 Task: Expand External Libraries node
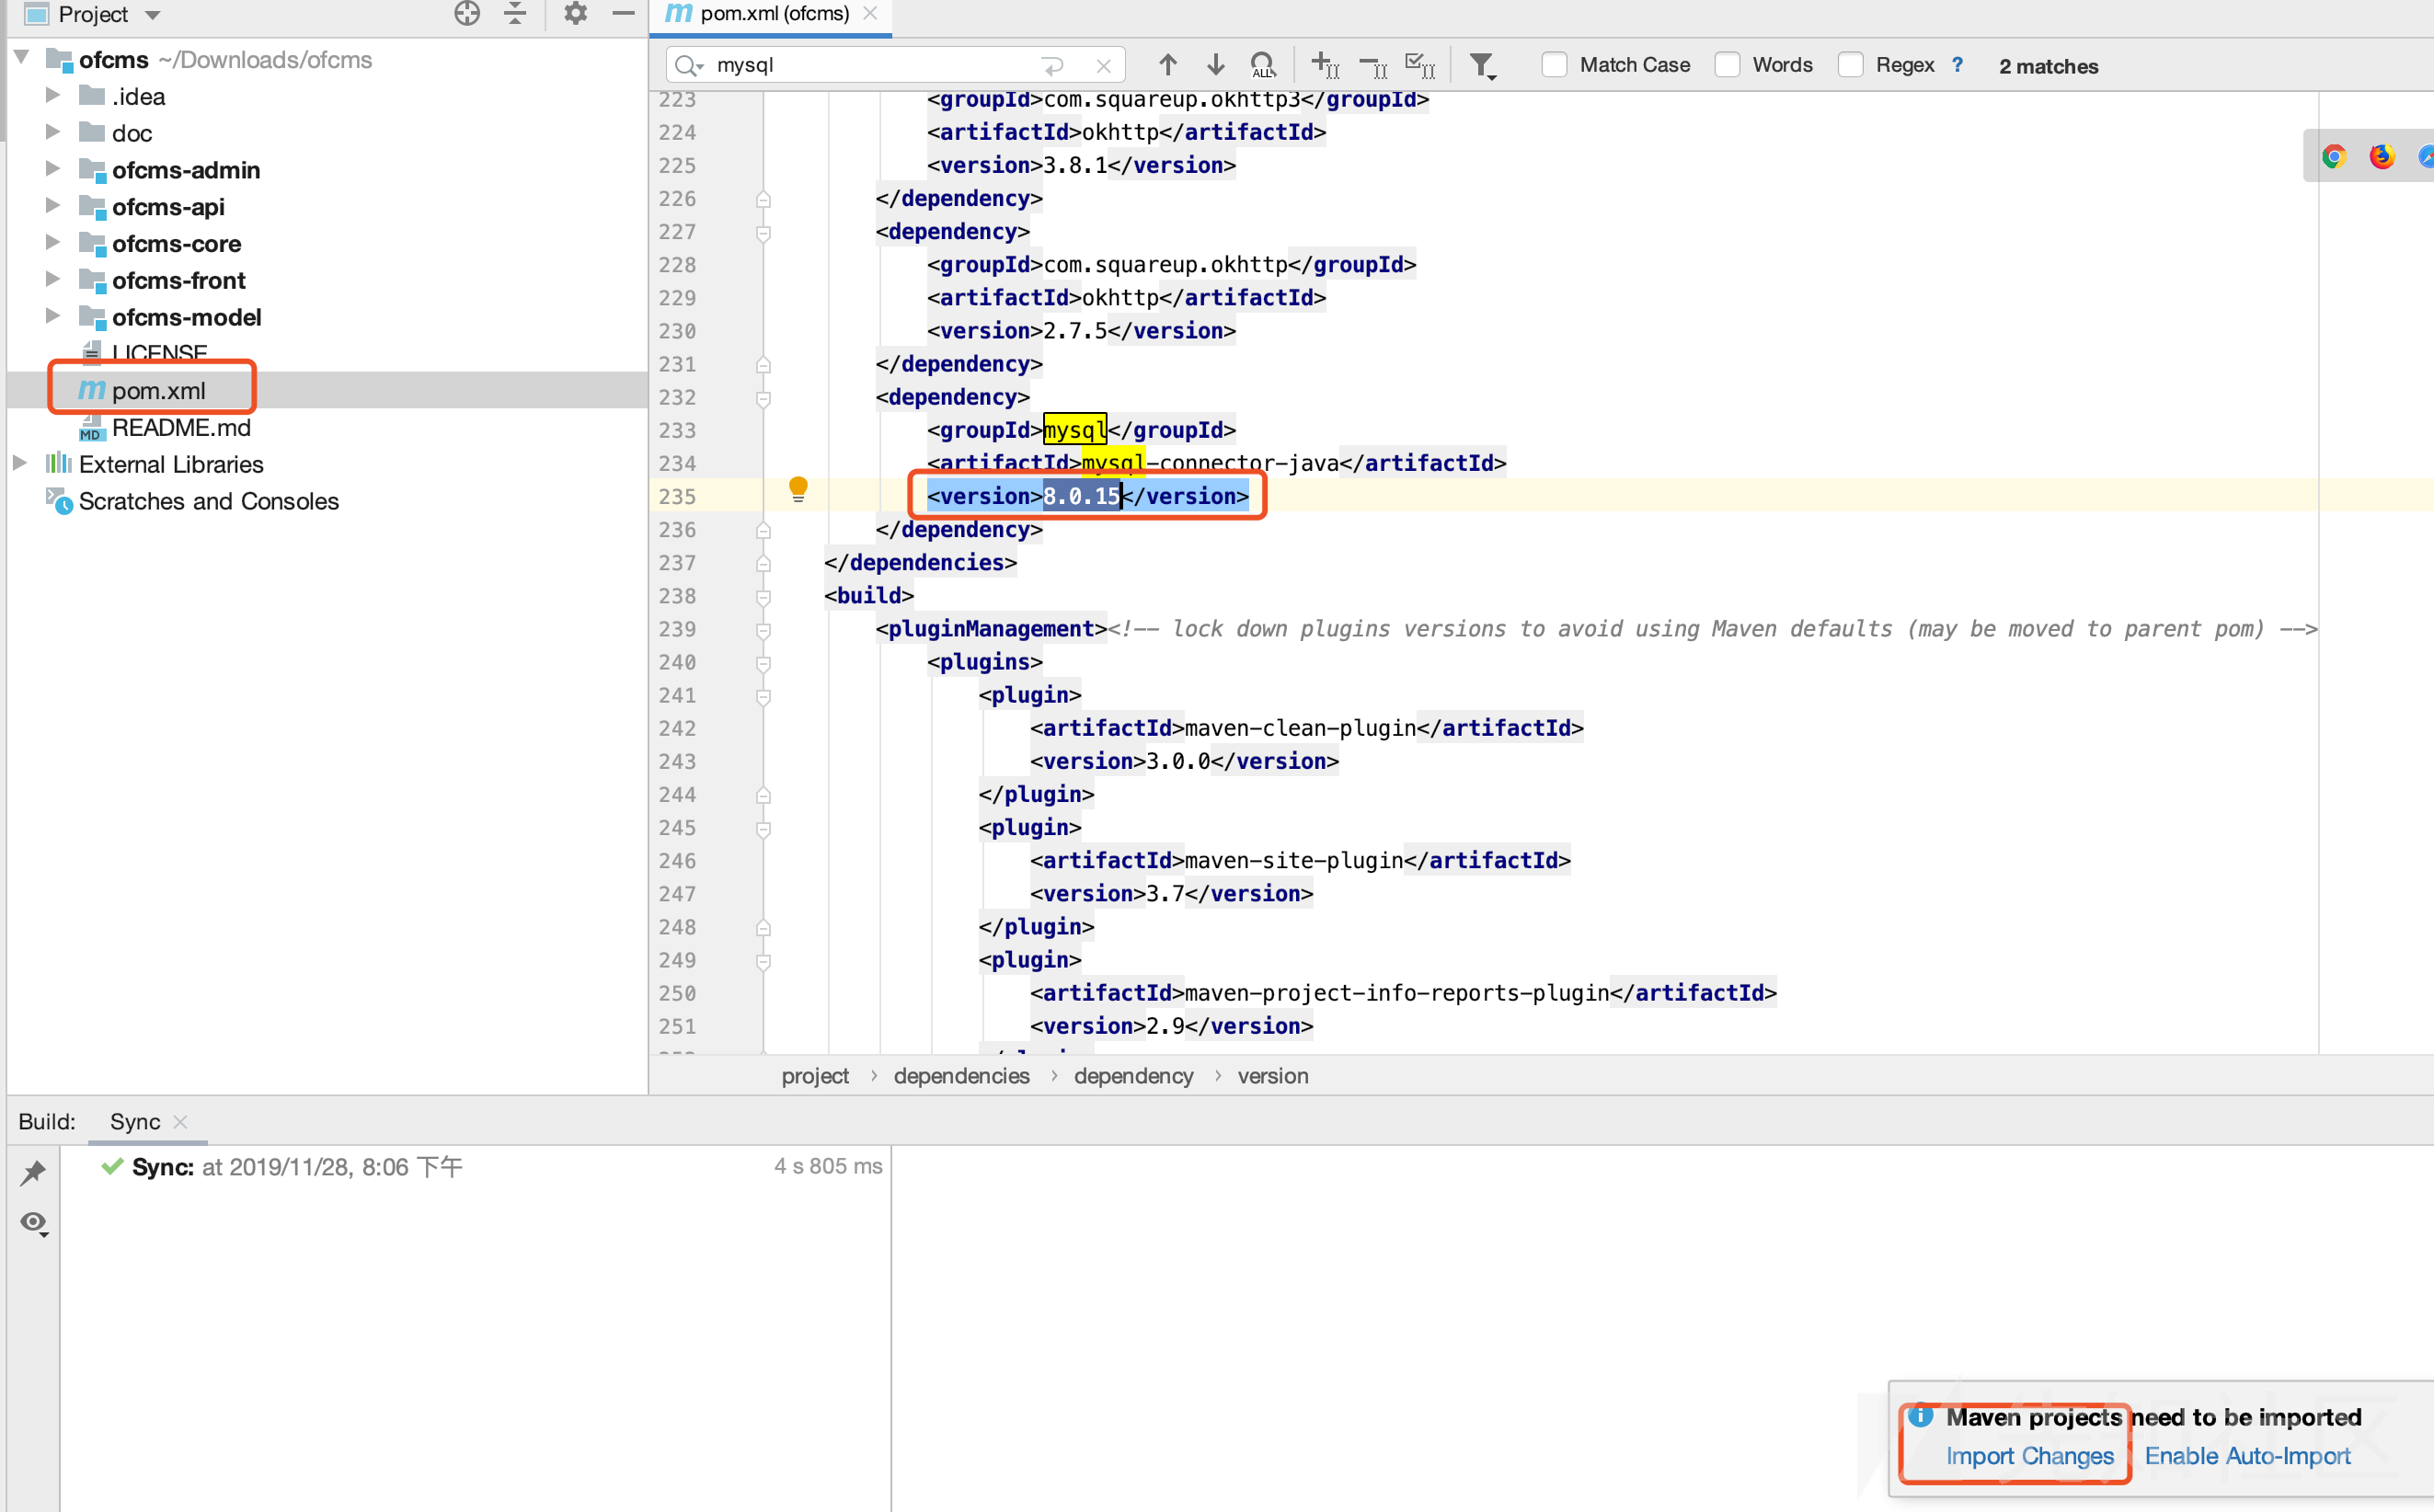click(20, 463)
